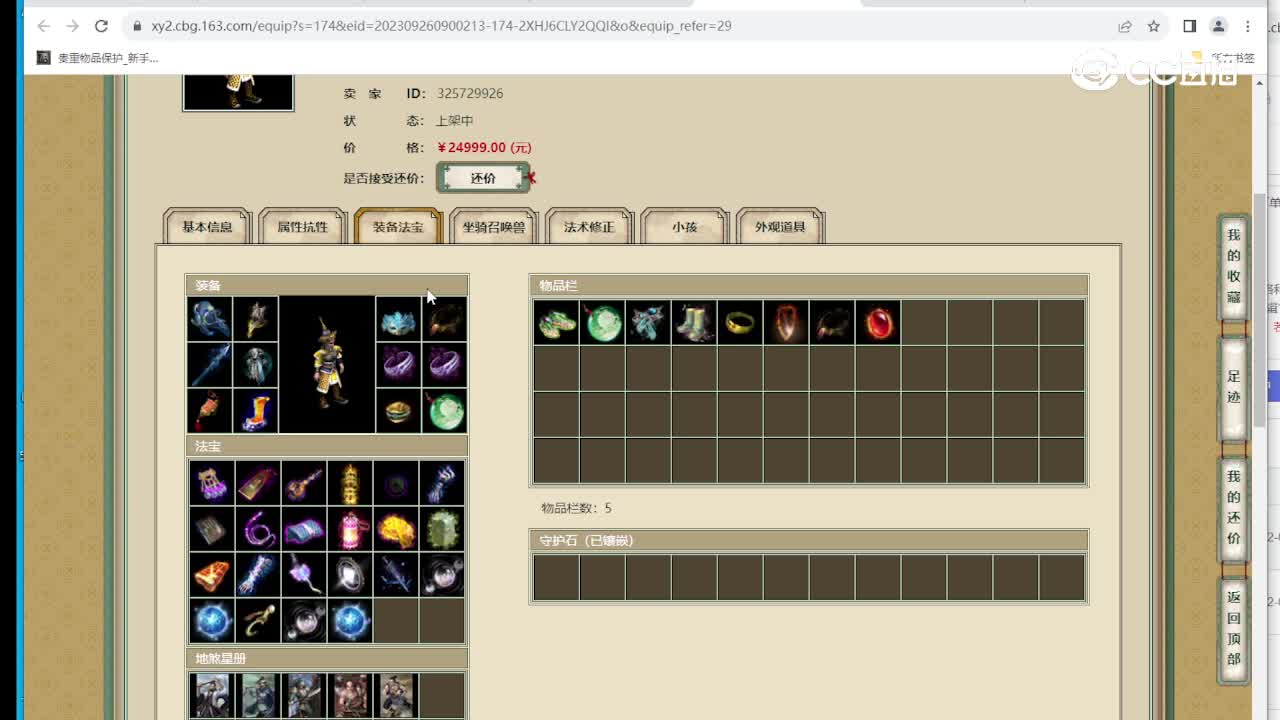Open 我的收藏 side button
1280x720 pixels.
[x=1234, y=266]
